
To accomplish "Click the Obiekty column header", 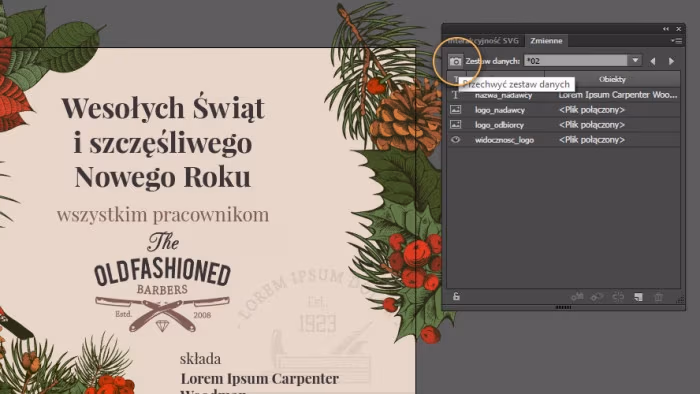I will [x=612, y=79].
